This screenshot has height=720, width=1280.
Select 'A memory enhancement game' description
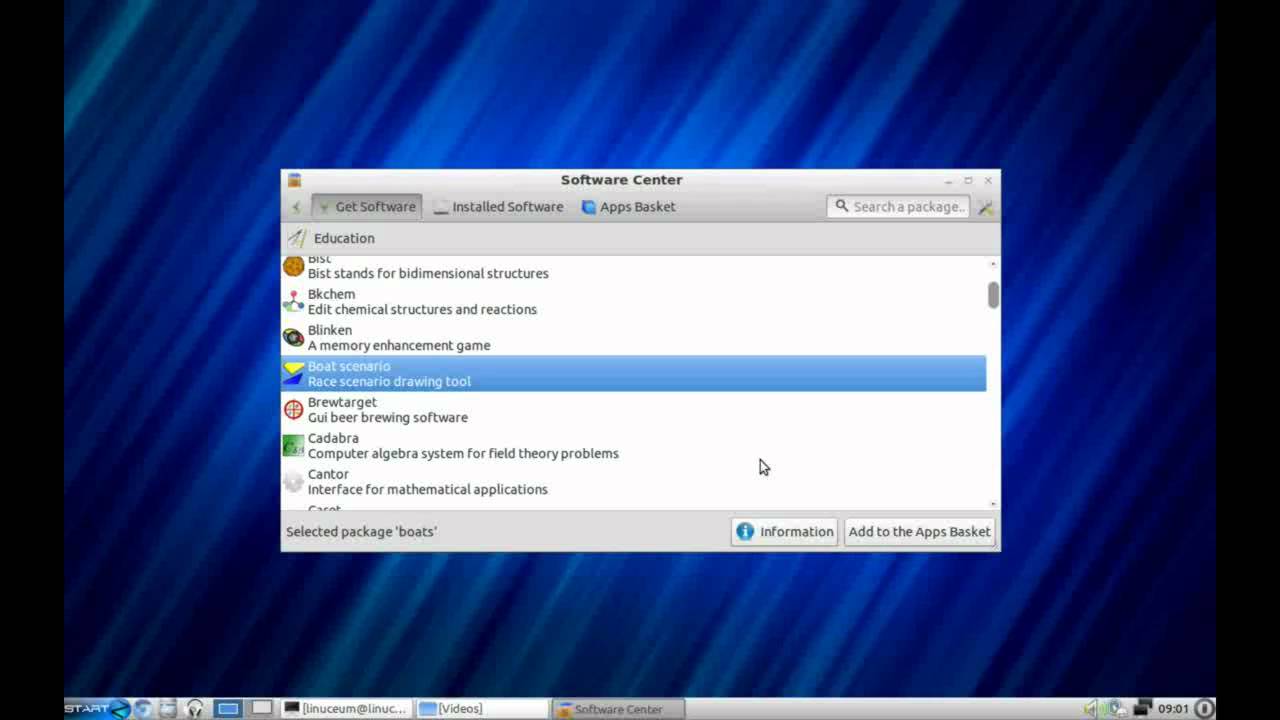pyautogui.click(x=399, y=345)
